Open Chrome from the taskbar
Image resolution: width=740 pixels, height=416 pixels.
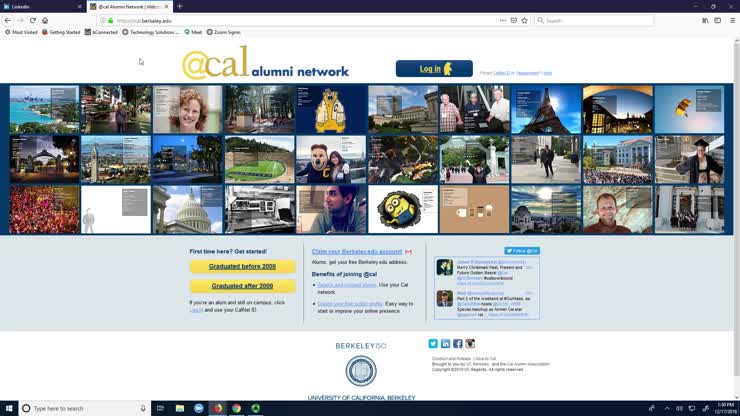[x=236, y=408]
